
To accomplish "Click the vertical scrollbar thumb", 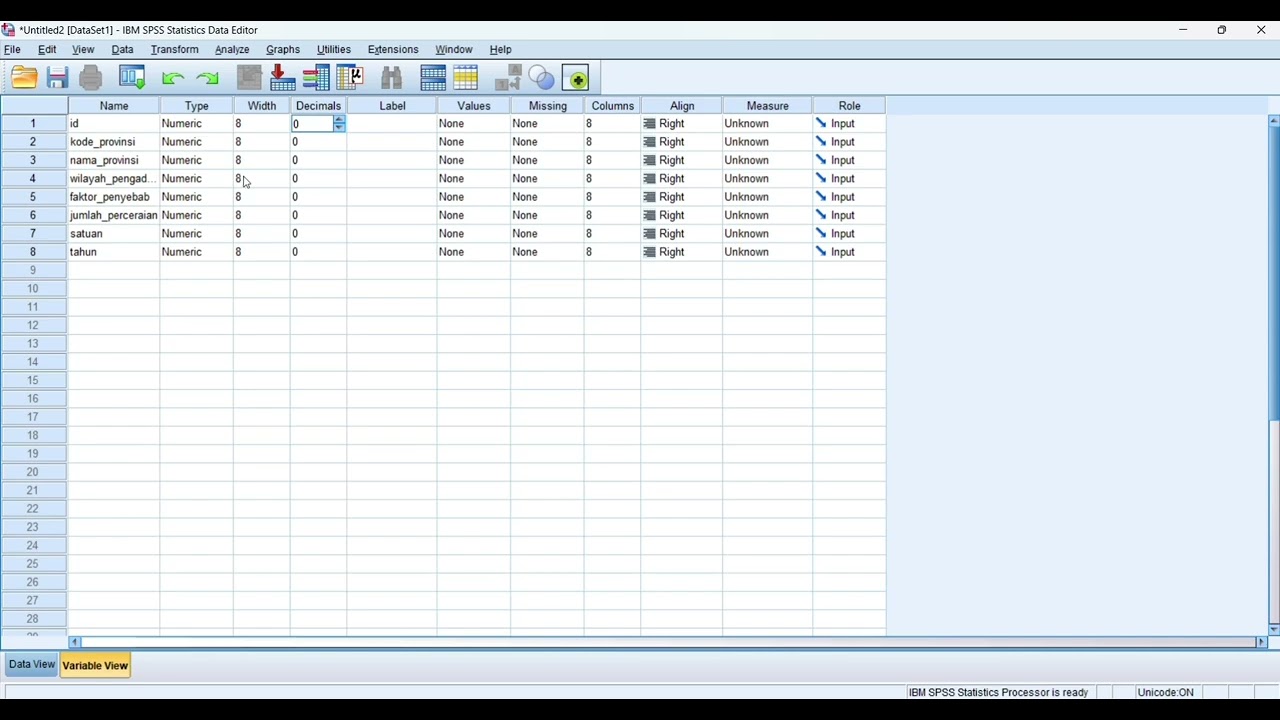I will point(1274,273).
